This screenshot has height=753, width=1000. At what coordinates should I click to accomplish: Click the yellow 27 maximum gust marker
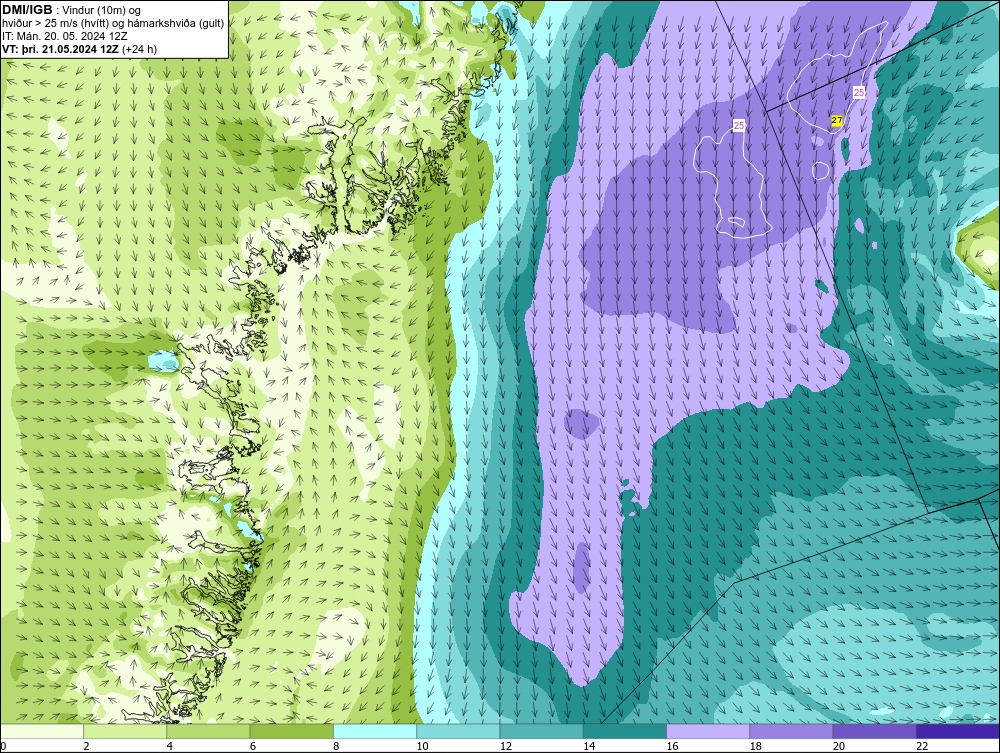pos(837,121)
